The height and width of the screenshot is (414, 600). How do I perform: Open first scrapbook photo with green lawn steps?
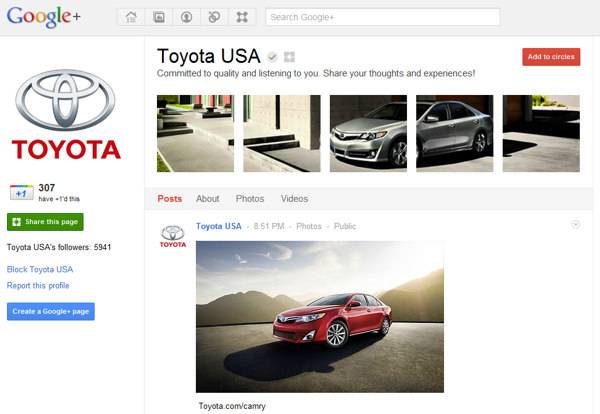pos(196,134)
